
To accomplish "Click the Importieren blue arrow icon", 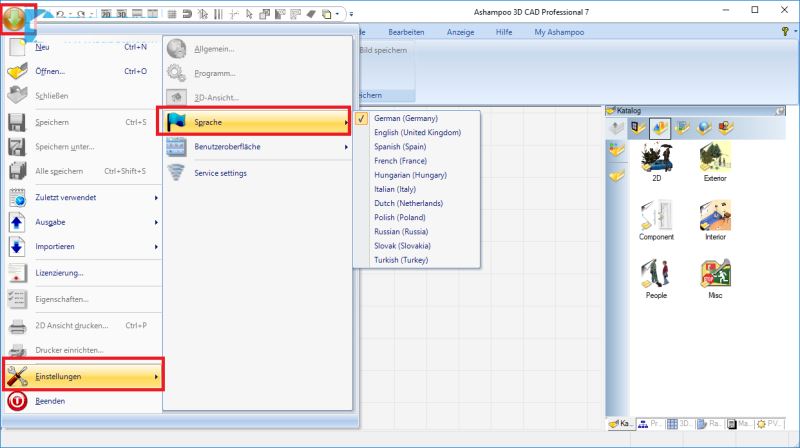I will pyautogui.click(x=17, y=246).
